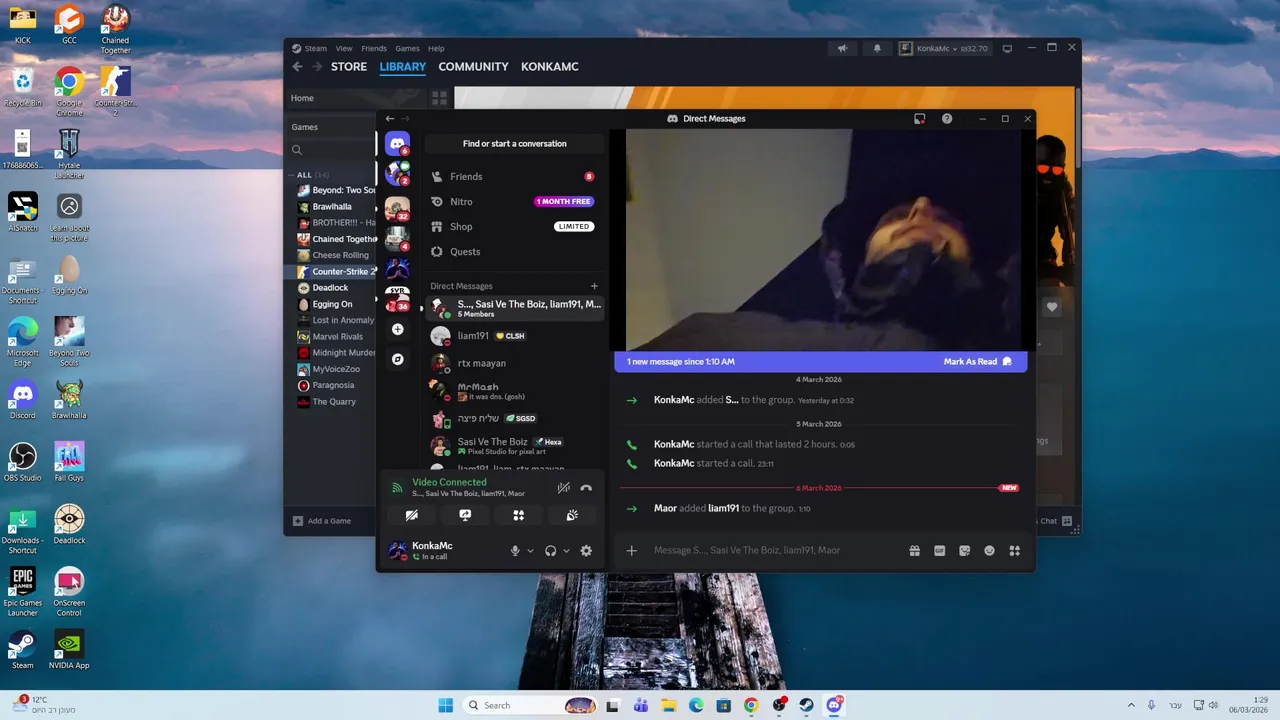The height and width of the screenshot is (720, 1280).
Task: Open Discord call activities button
Action: click(x=518, y=515)
